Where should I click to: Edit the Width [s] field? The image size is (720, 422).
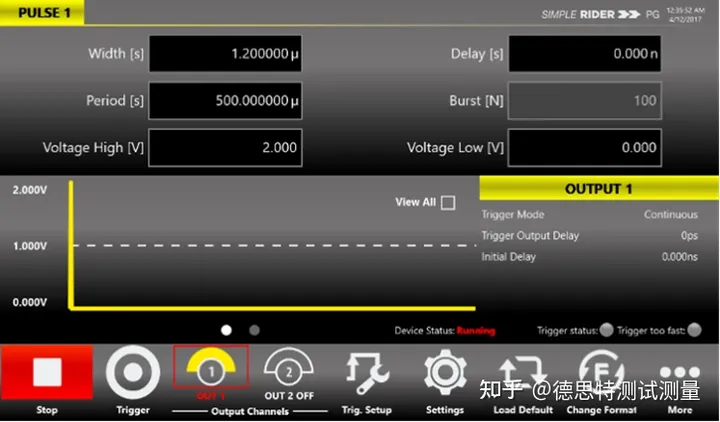coord(225,54)
